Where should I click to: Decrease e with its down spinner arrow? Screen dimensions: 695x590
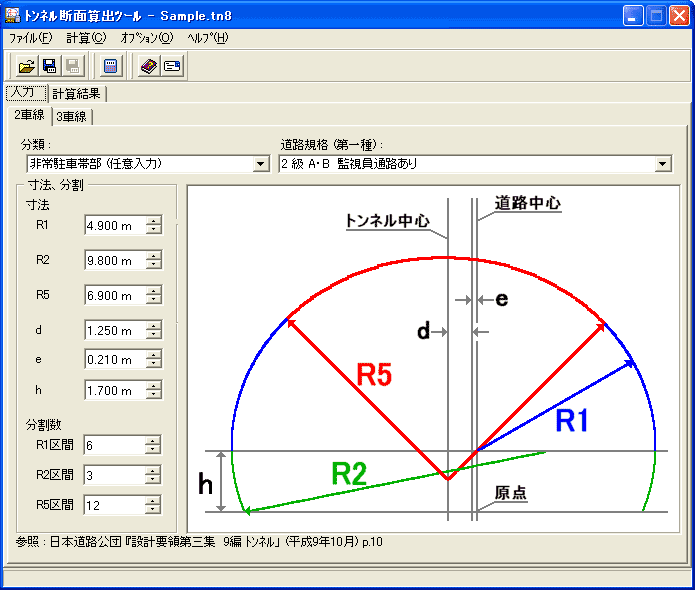point(154,364)
